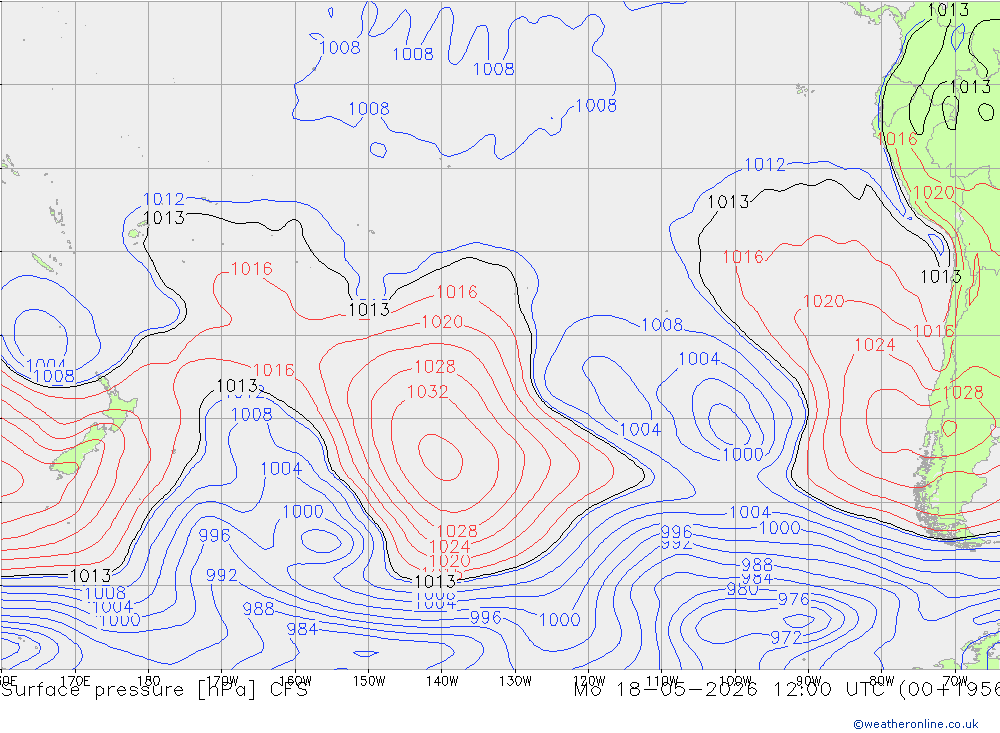Click the 110W longitude label

[662, 681]
